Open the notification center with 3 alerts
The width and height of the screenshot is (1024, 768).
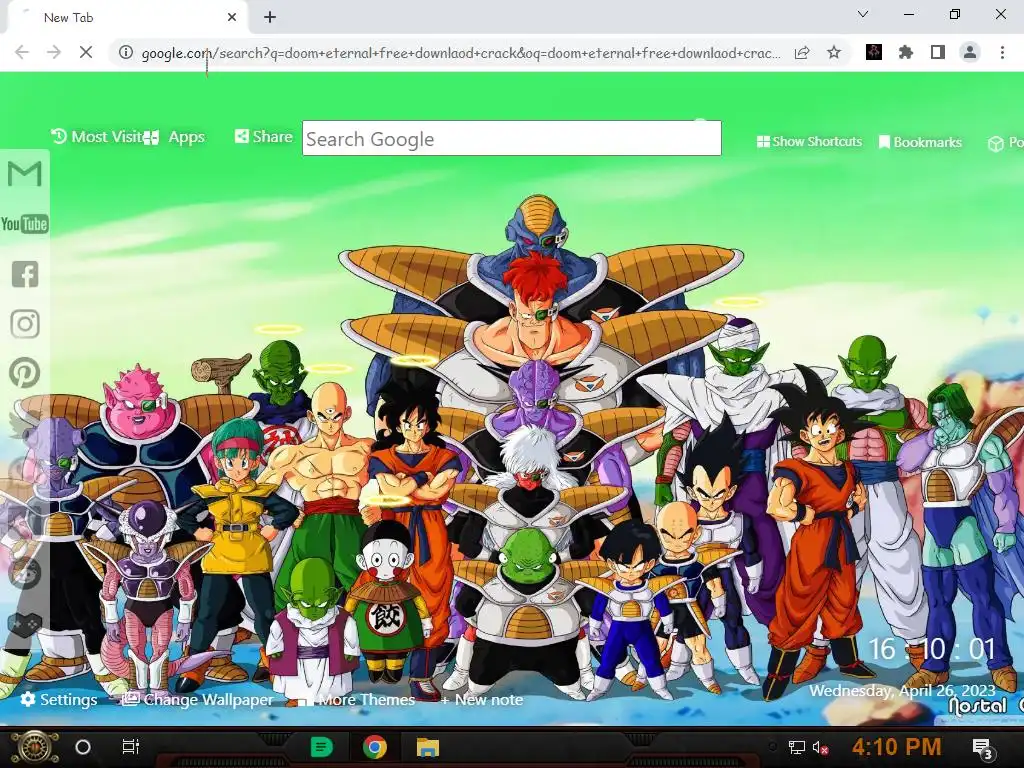[x=982, y=748]
